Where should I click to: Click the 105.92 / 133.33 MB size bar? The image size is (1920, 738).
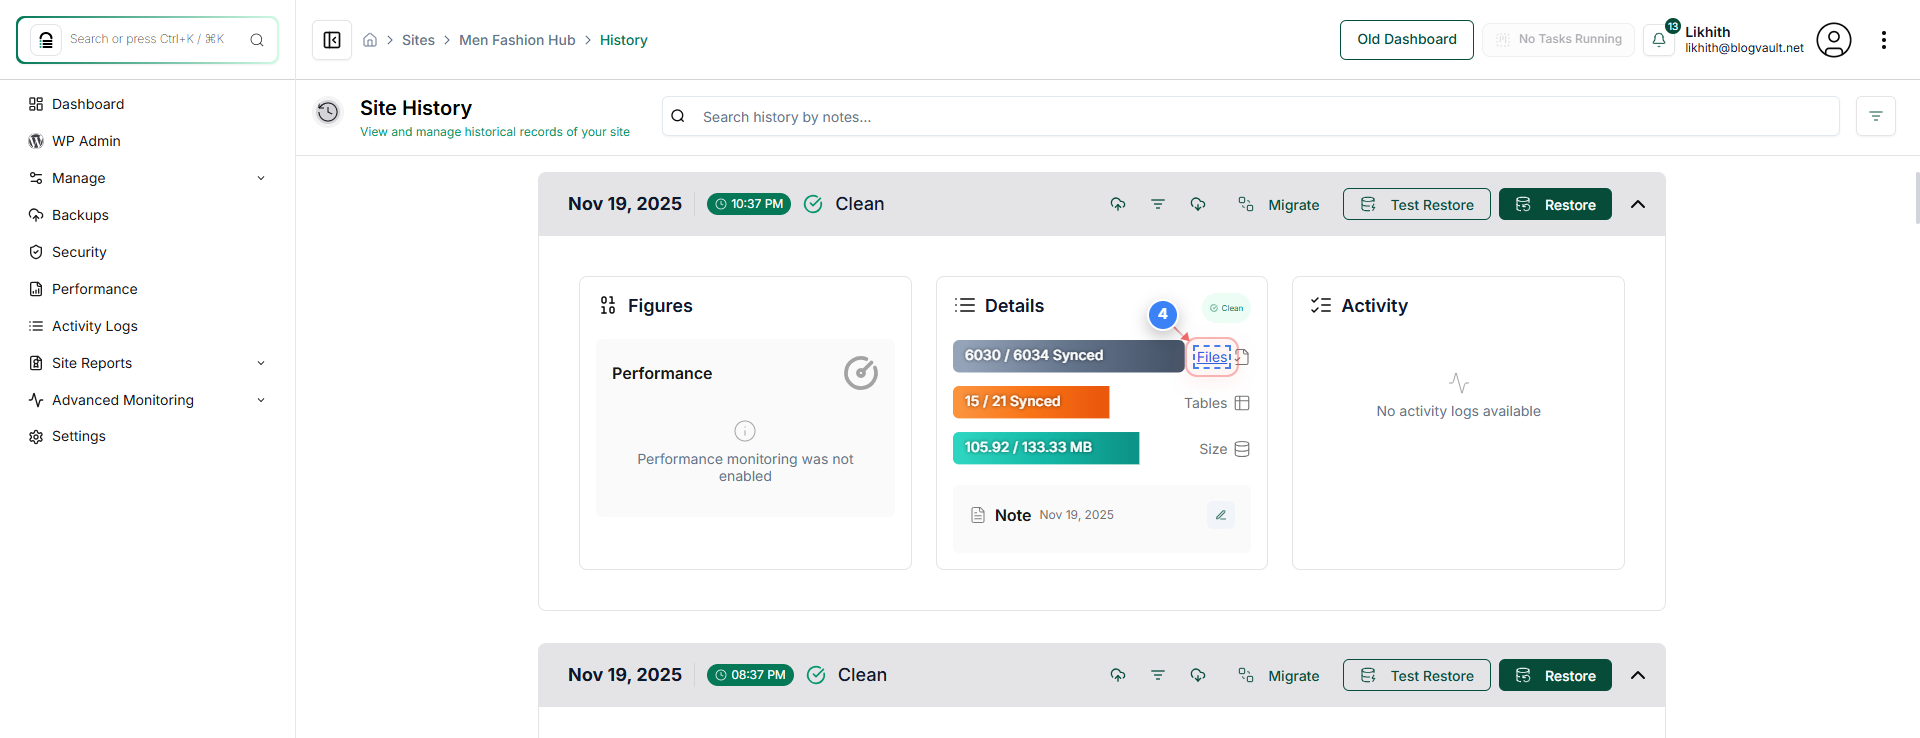(1046, 448)
